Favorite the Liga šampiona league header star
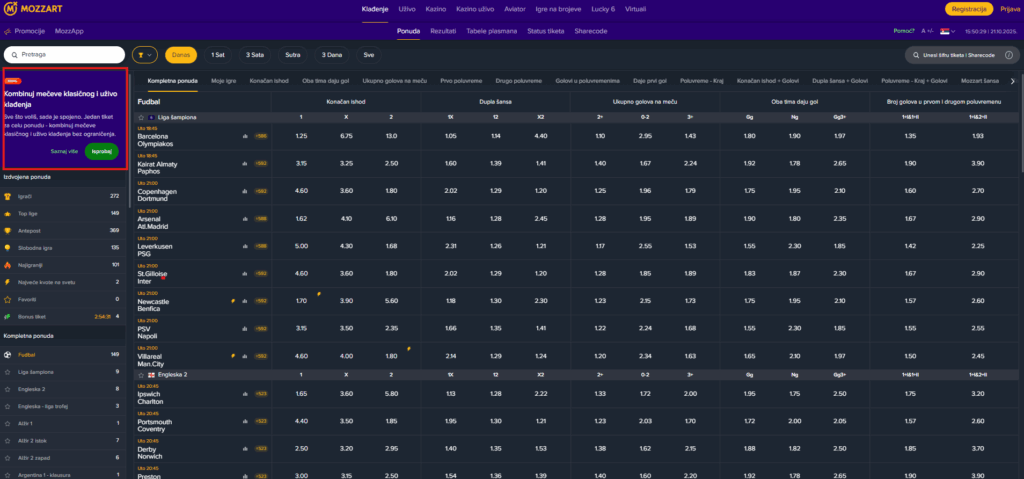 [141, 117]
